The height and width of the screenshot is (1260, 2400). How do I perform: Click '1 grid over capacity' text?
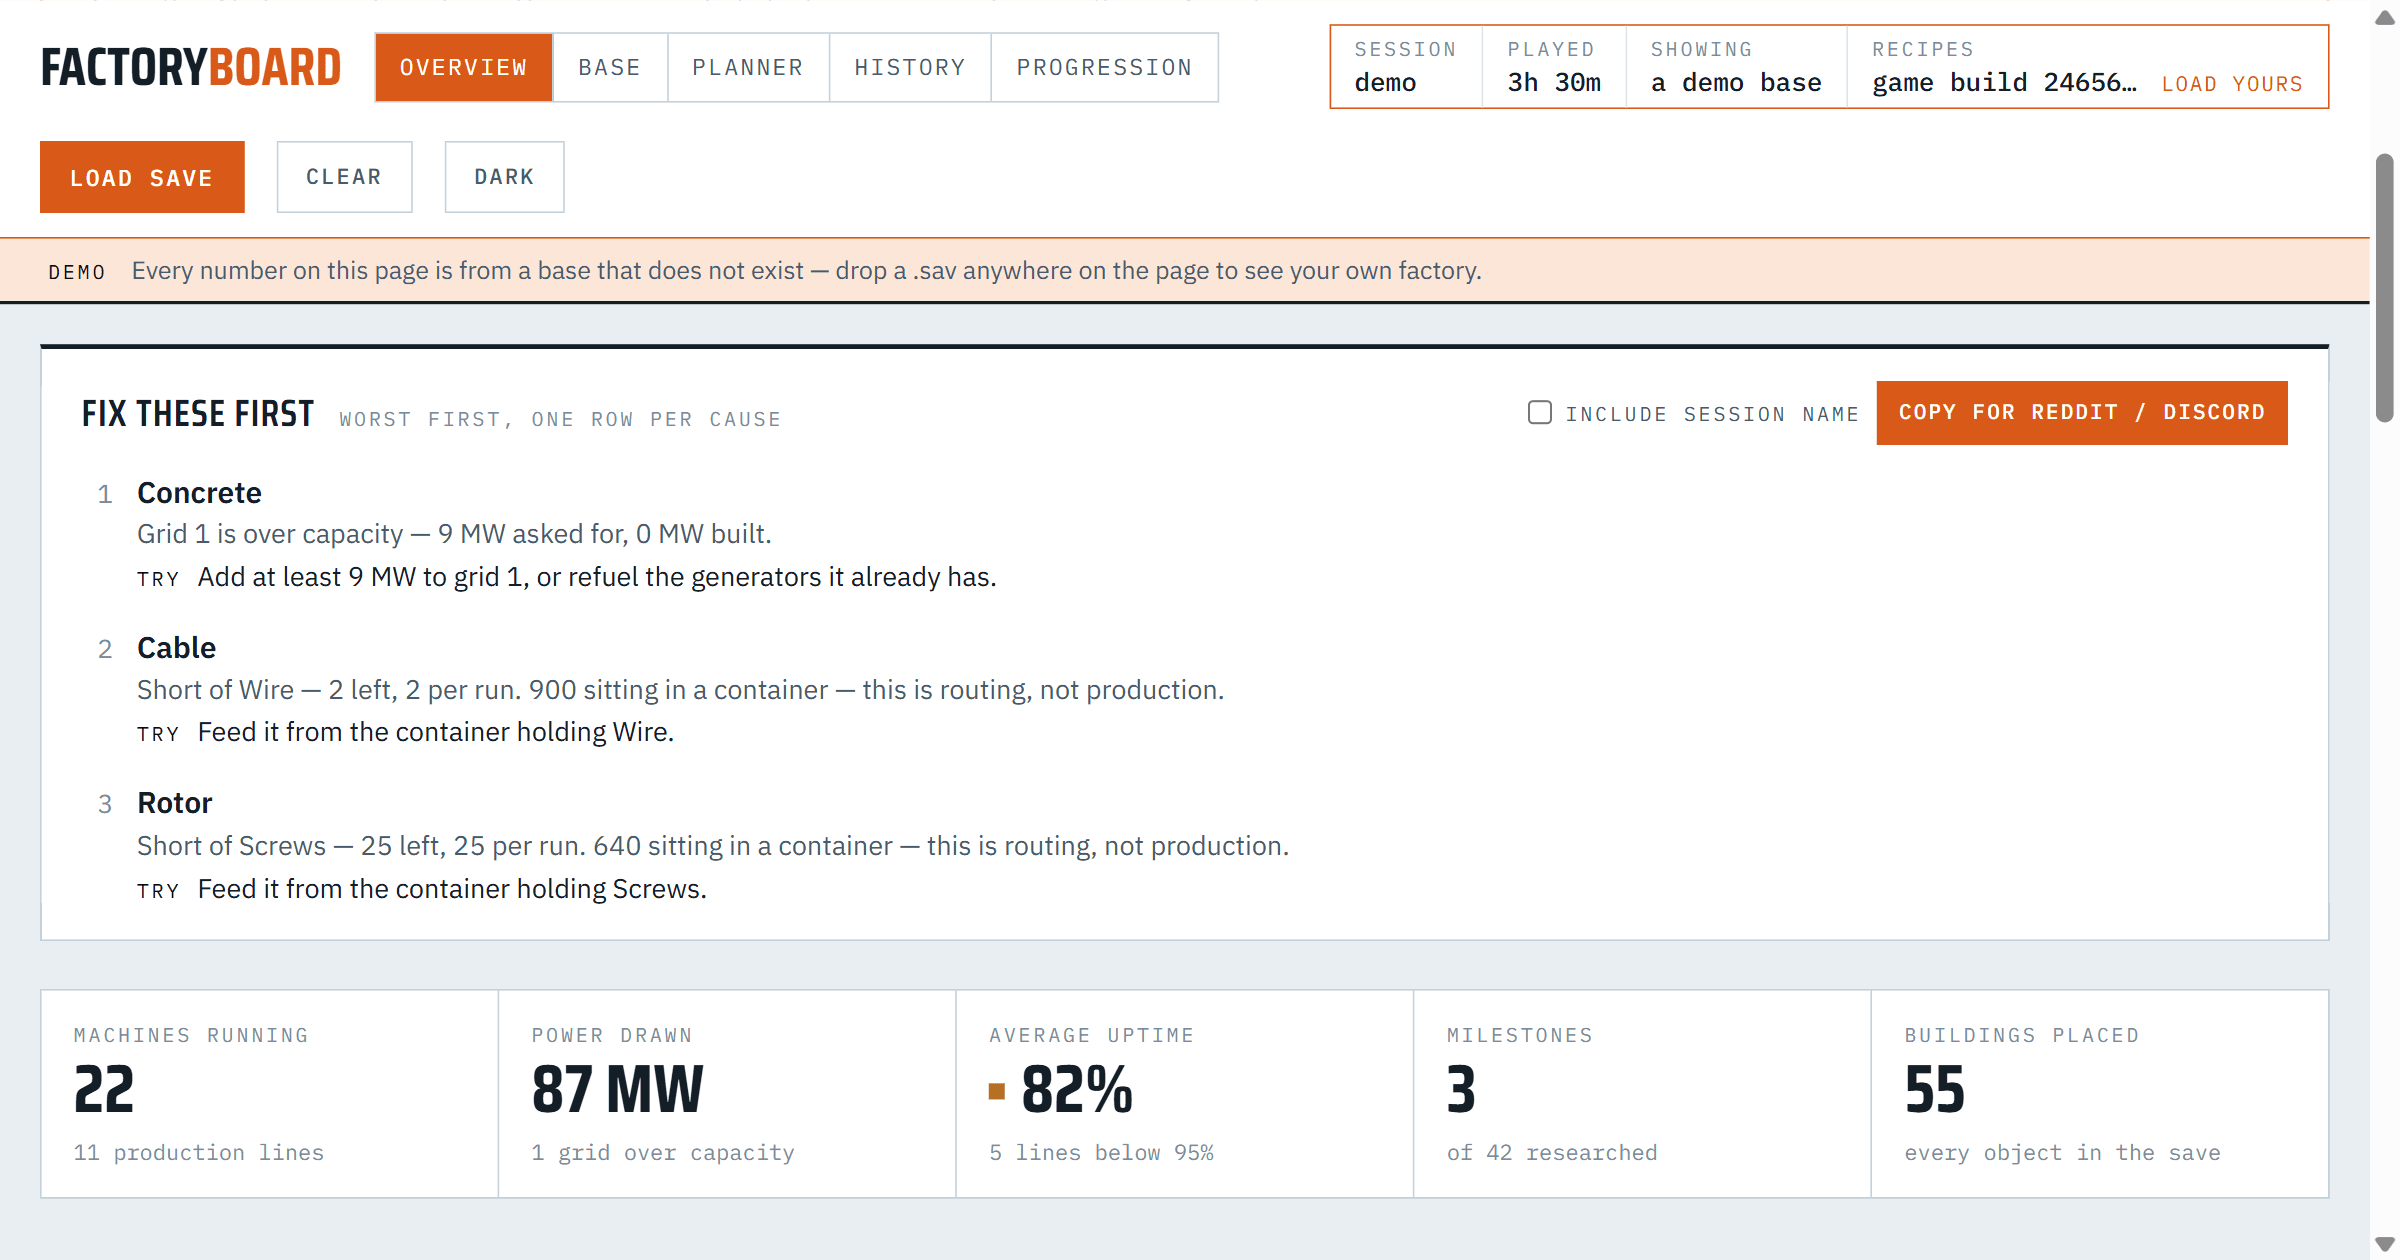[x=662, y=1152]
